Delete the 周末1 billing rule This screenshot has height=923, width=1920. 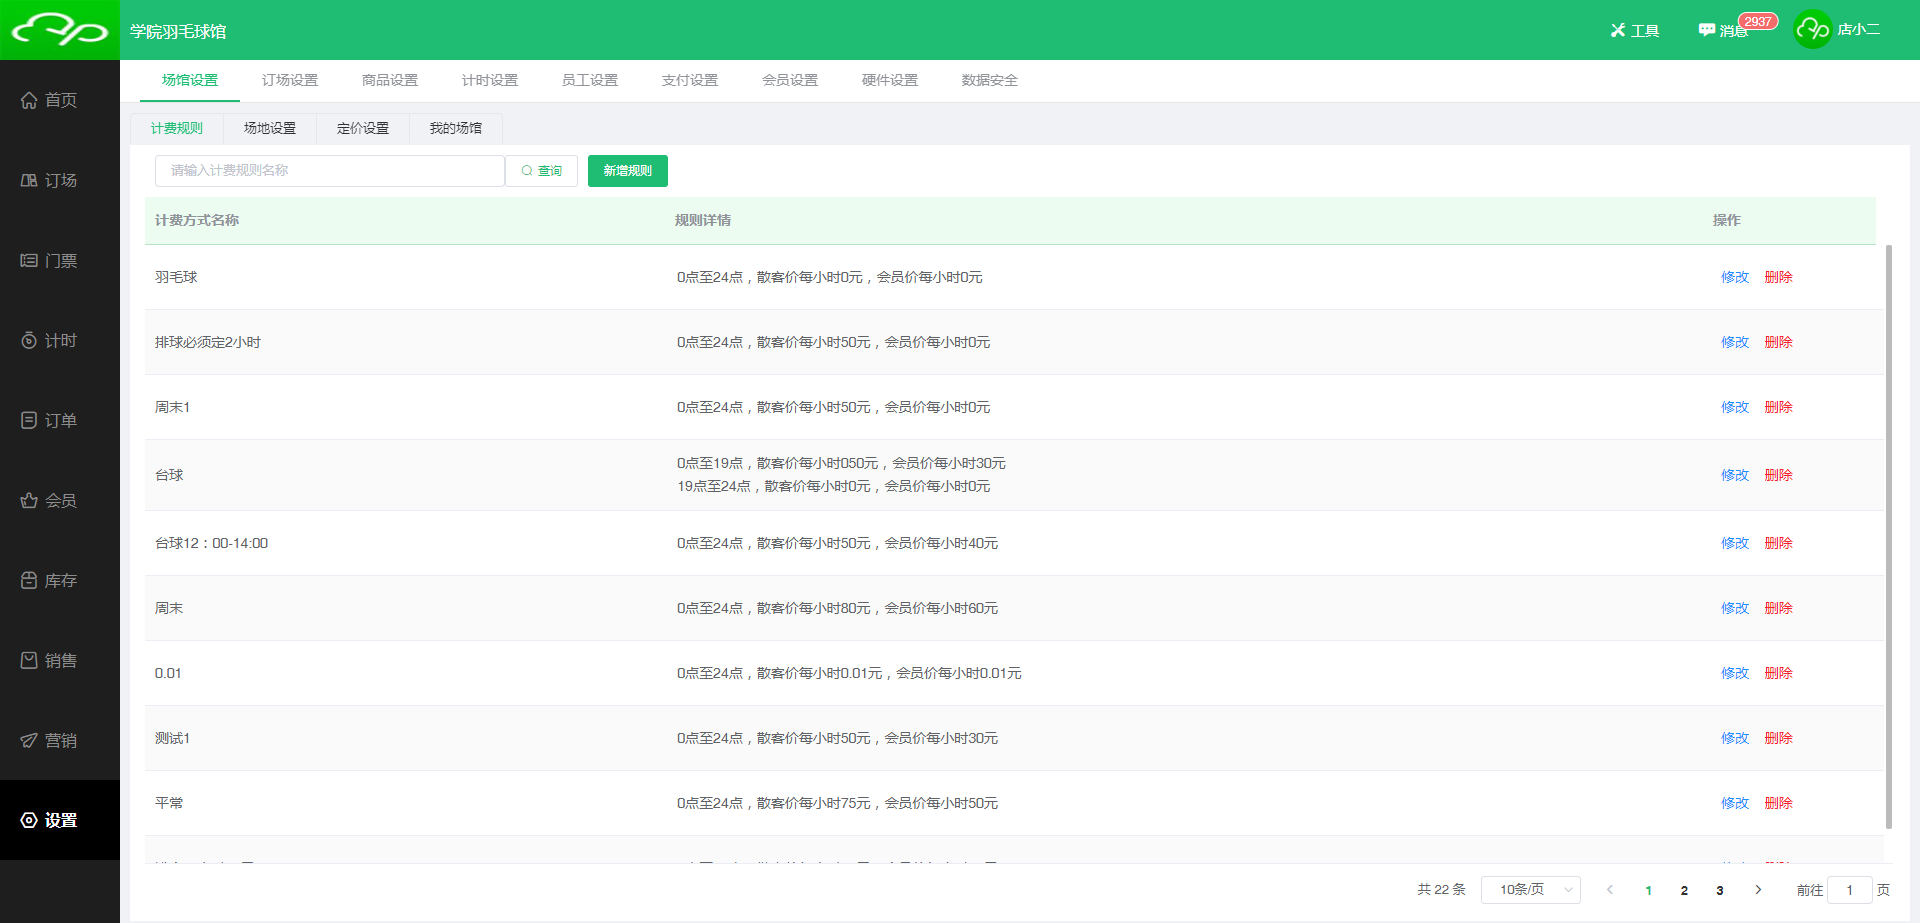1778,407
